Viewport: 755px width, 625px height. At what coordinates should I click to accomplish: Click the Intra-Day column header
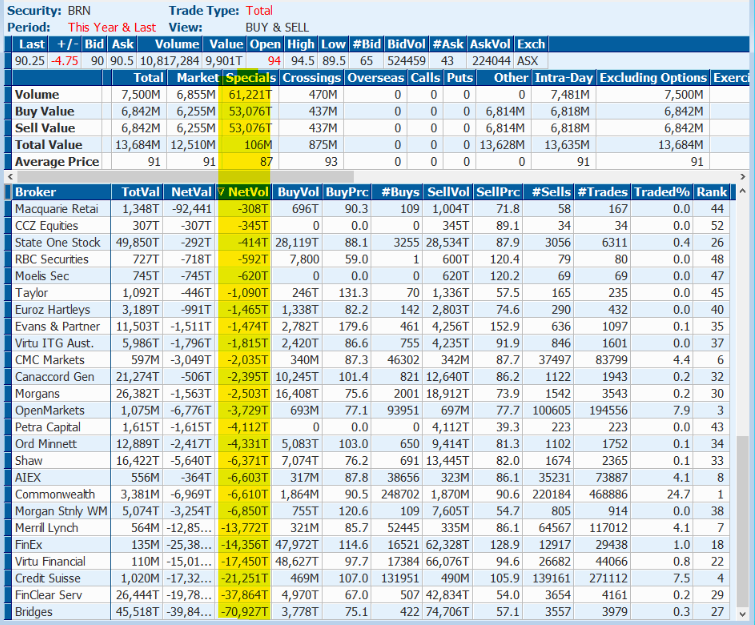[x=564, y=78]
